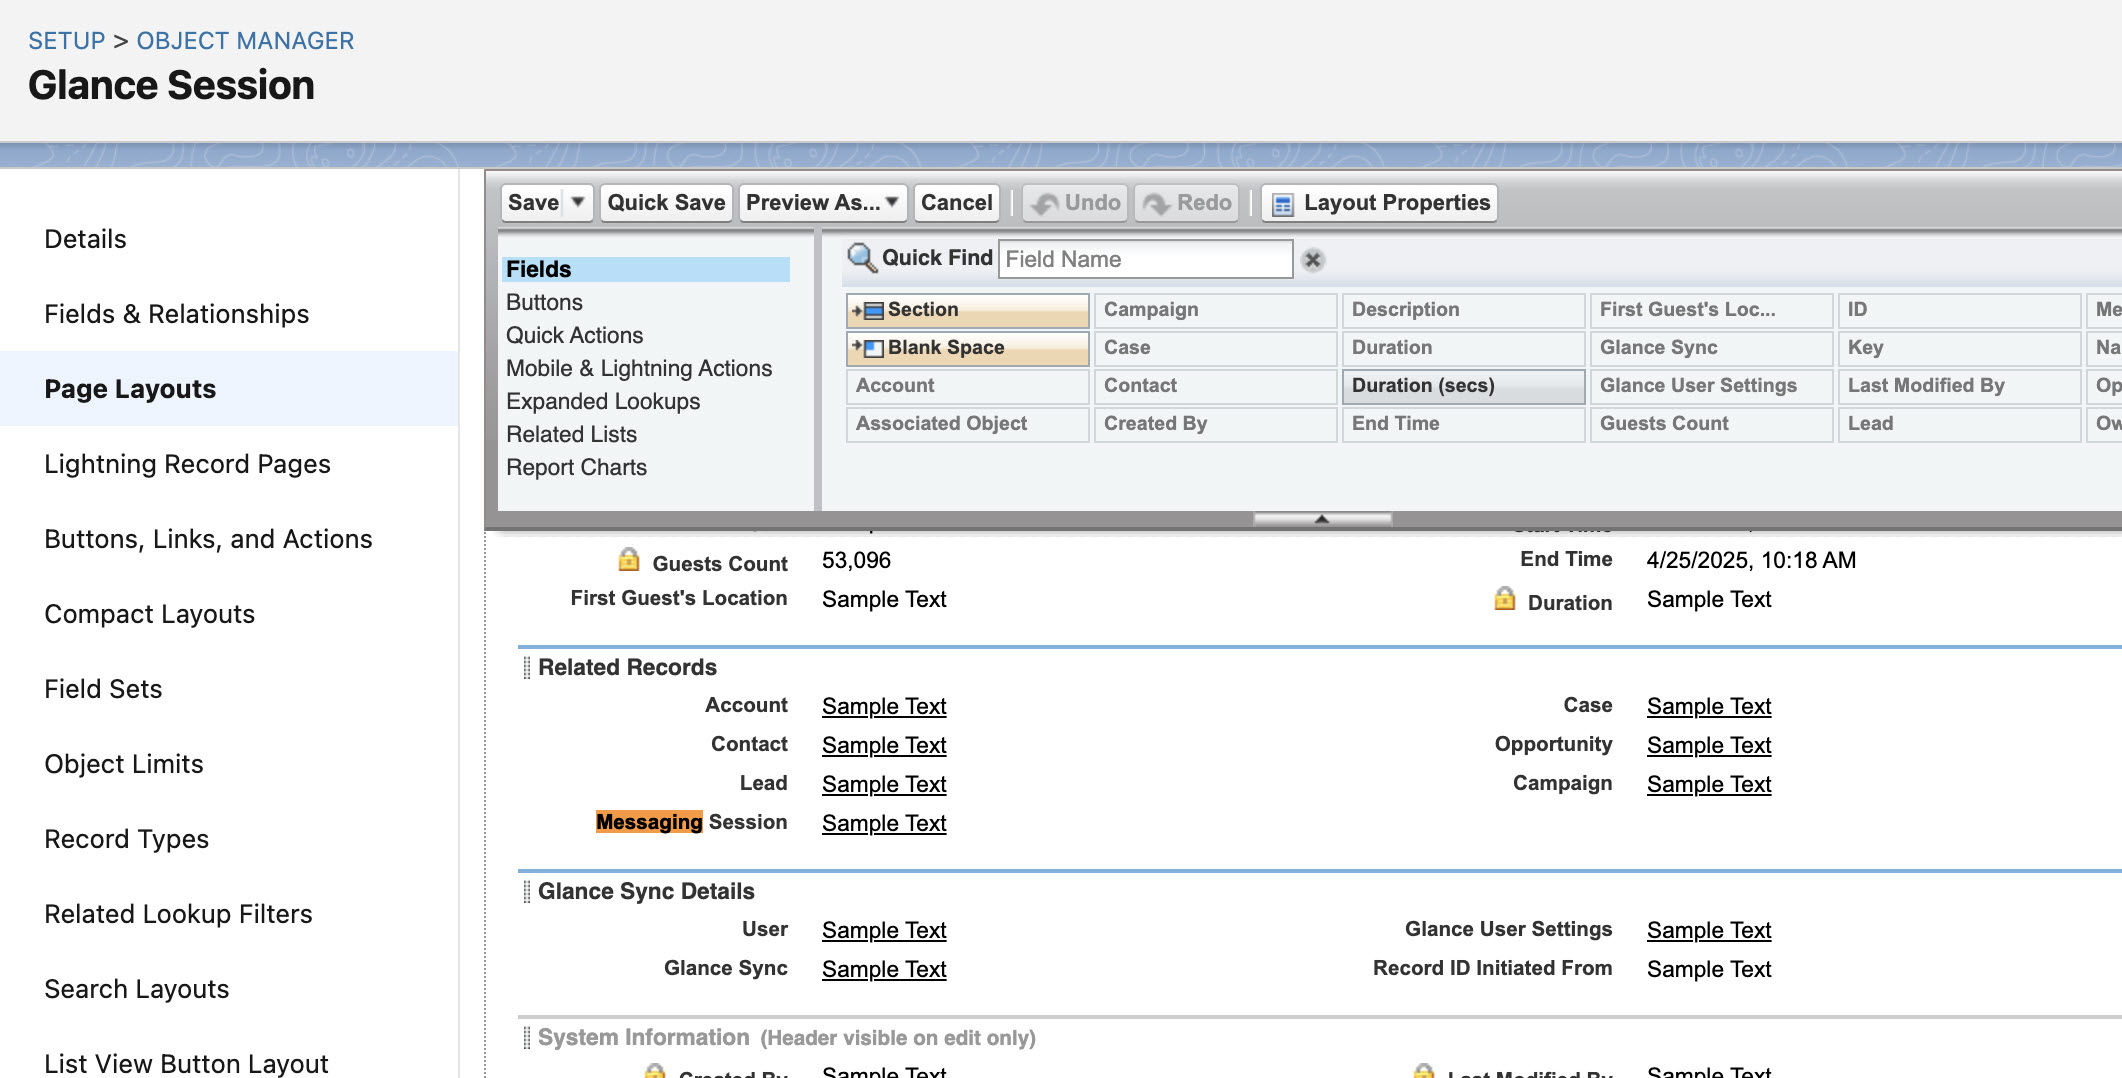
Task: Select the Section element in palette
Action: click(x=967, y=310)
